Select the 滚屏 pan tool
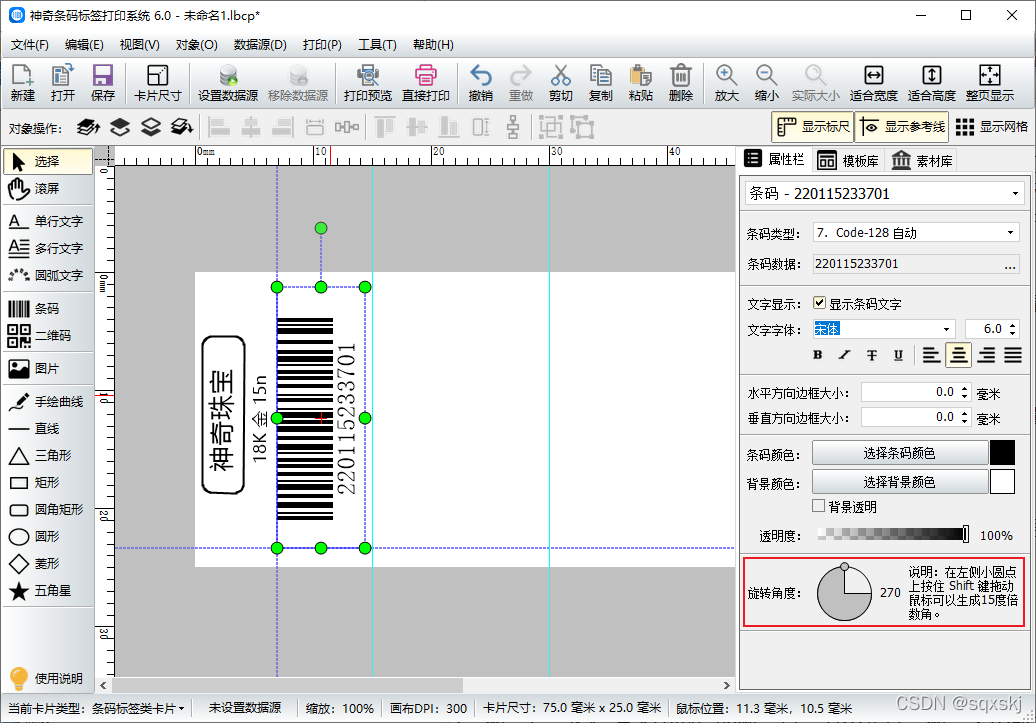The height and width of the screenshot is (723, 1036). [x=48, y=189]
